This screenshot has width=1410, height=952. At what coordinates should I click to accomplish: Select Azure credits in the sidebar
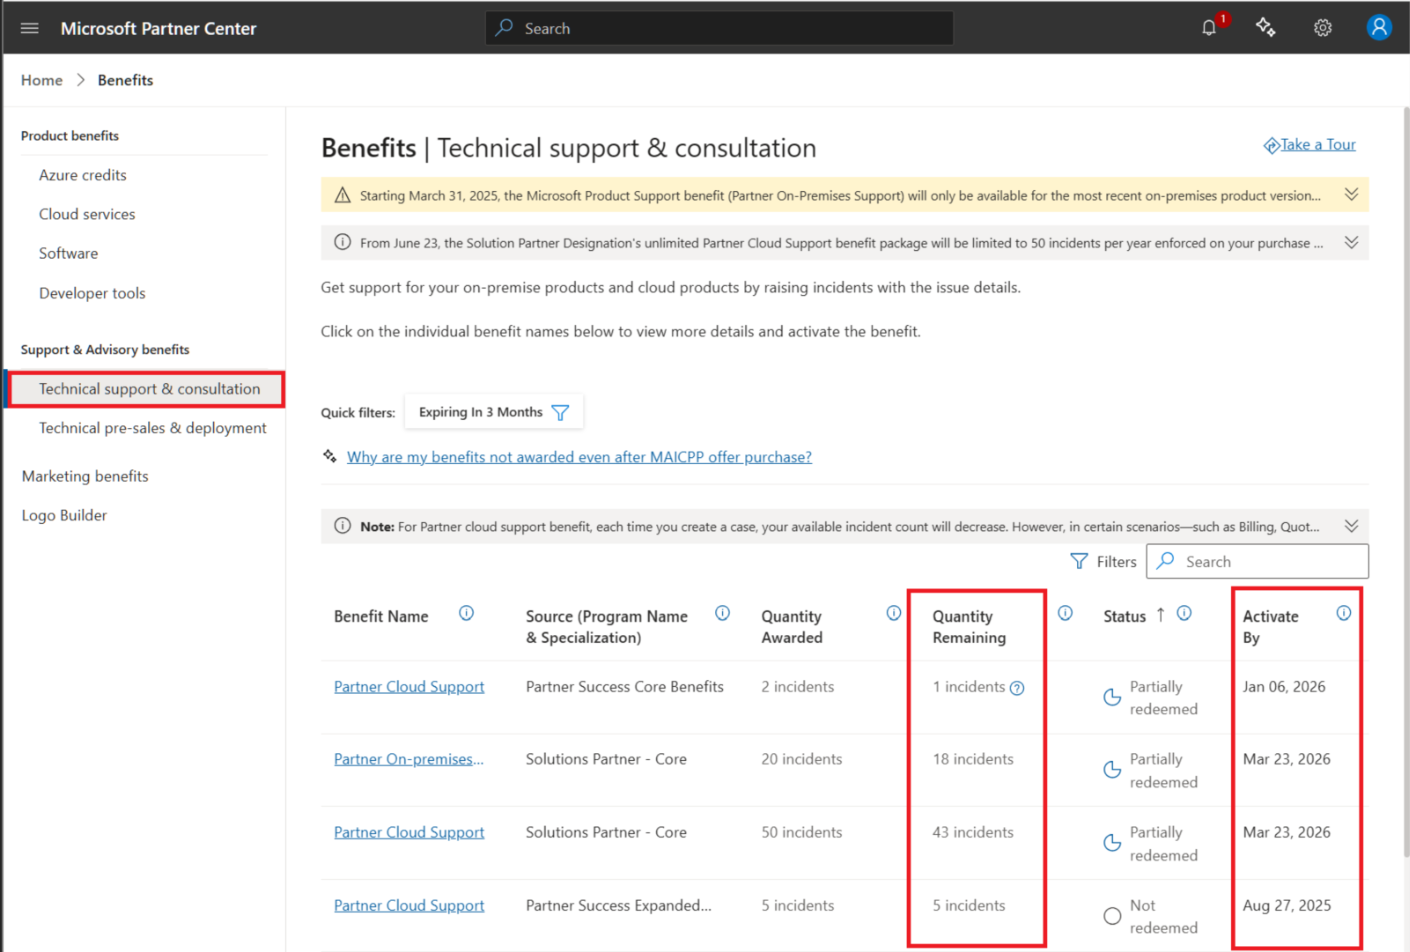coord(82,175)
